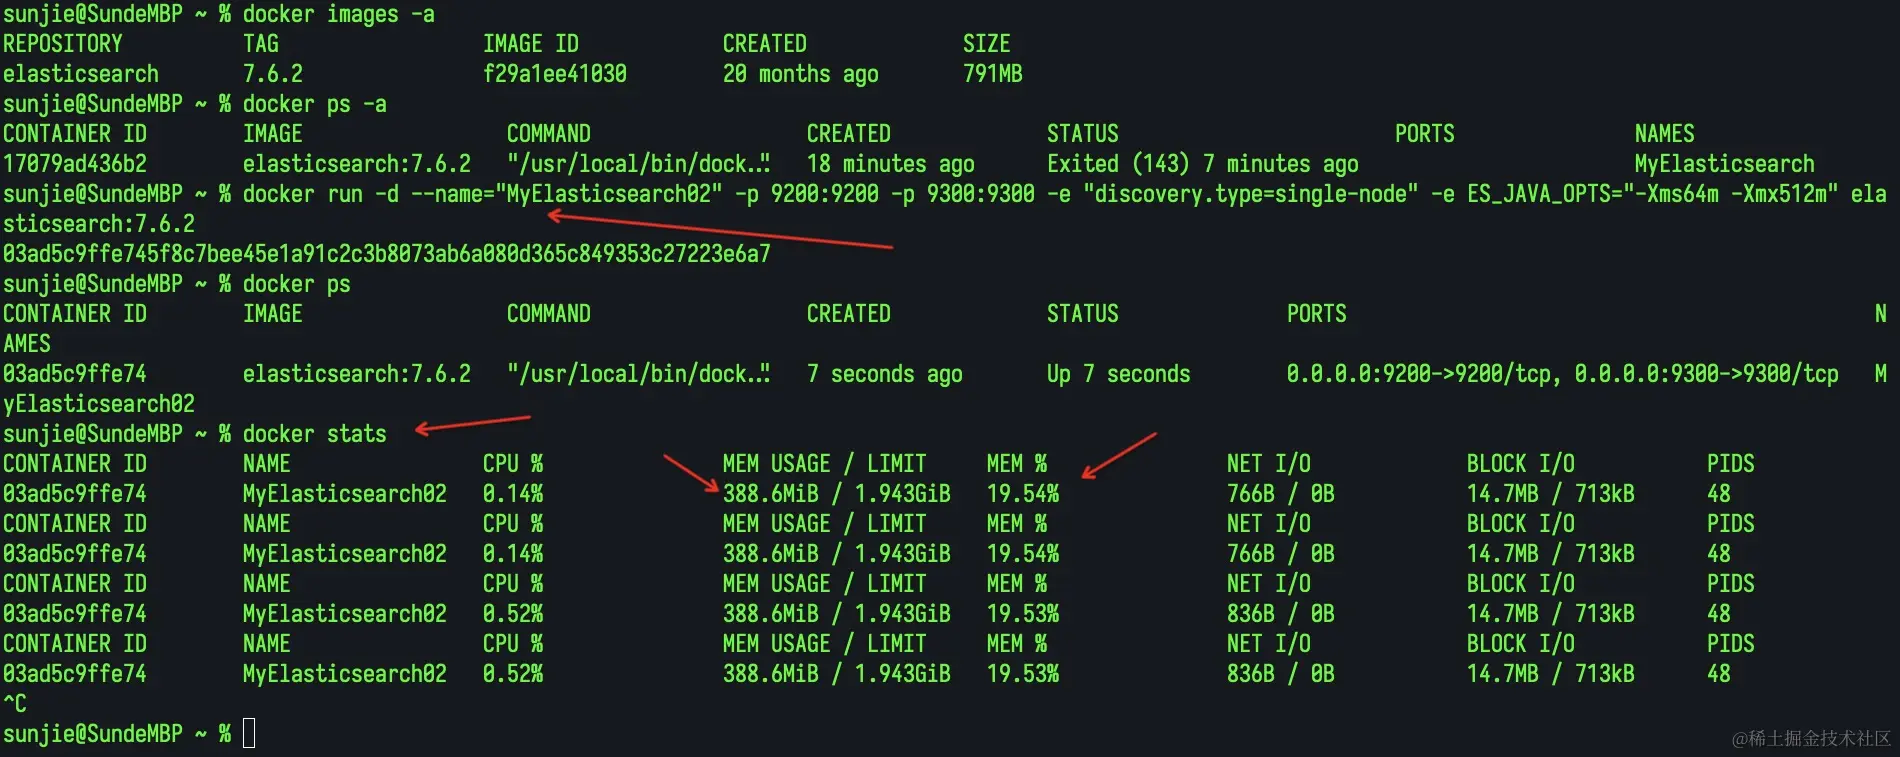1900x757 pixels.
Task: Place cursor at the final empty shell prompt
Action: coord(249,734)
